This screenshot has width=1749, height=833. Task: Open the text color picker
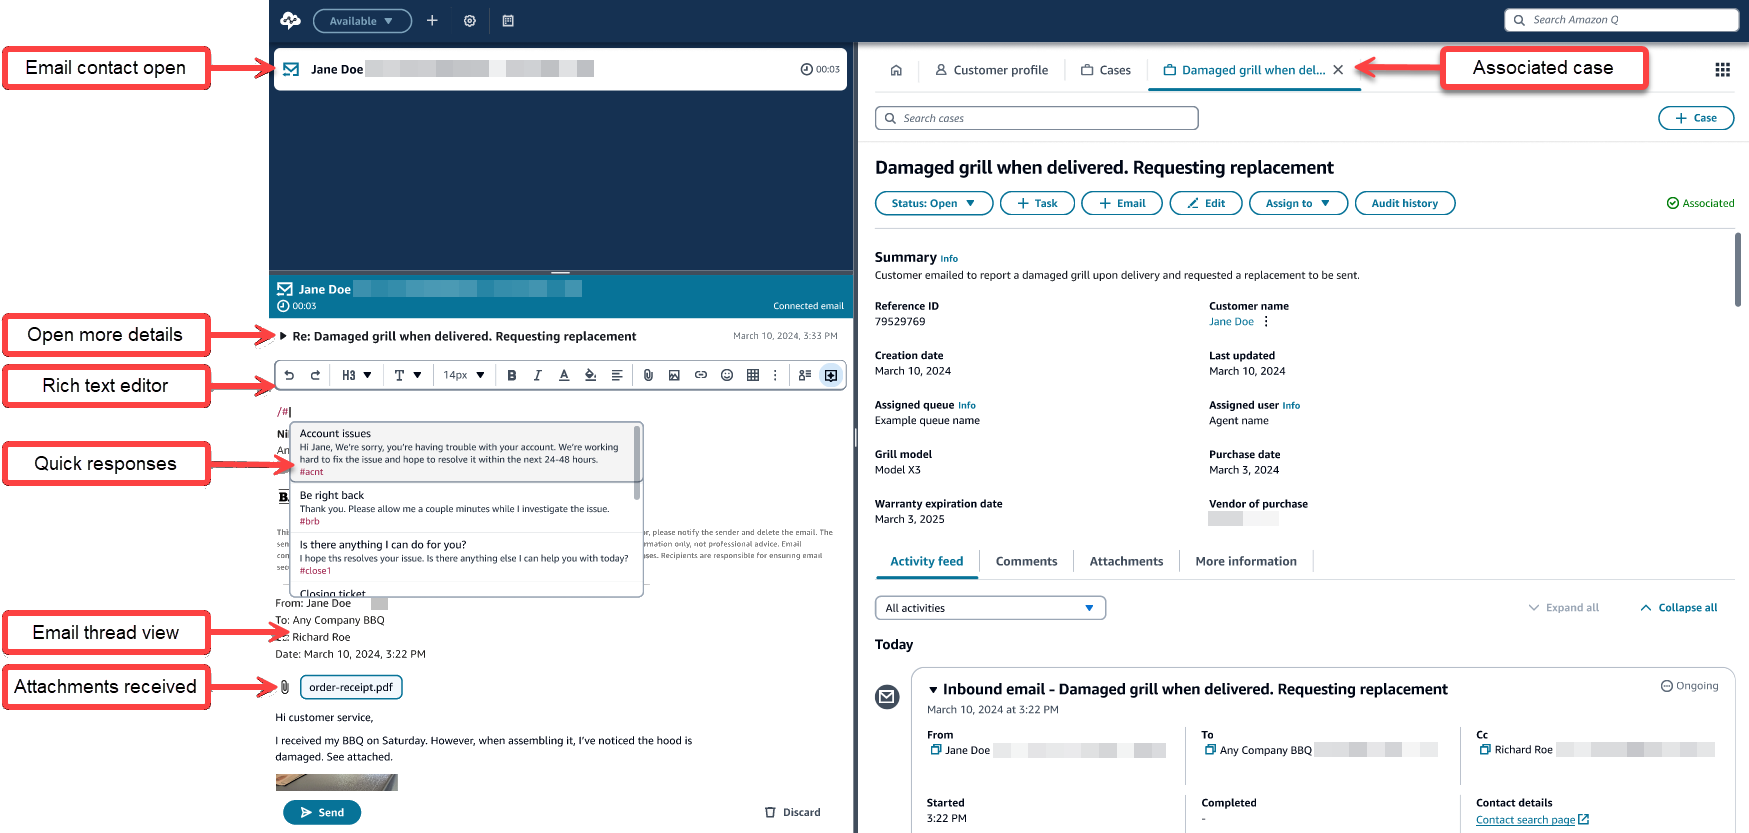(564, 375)
